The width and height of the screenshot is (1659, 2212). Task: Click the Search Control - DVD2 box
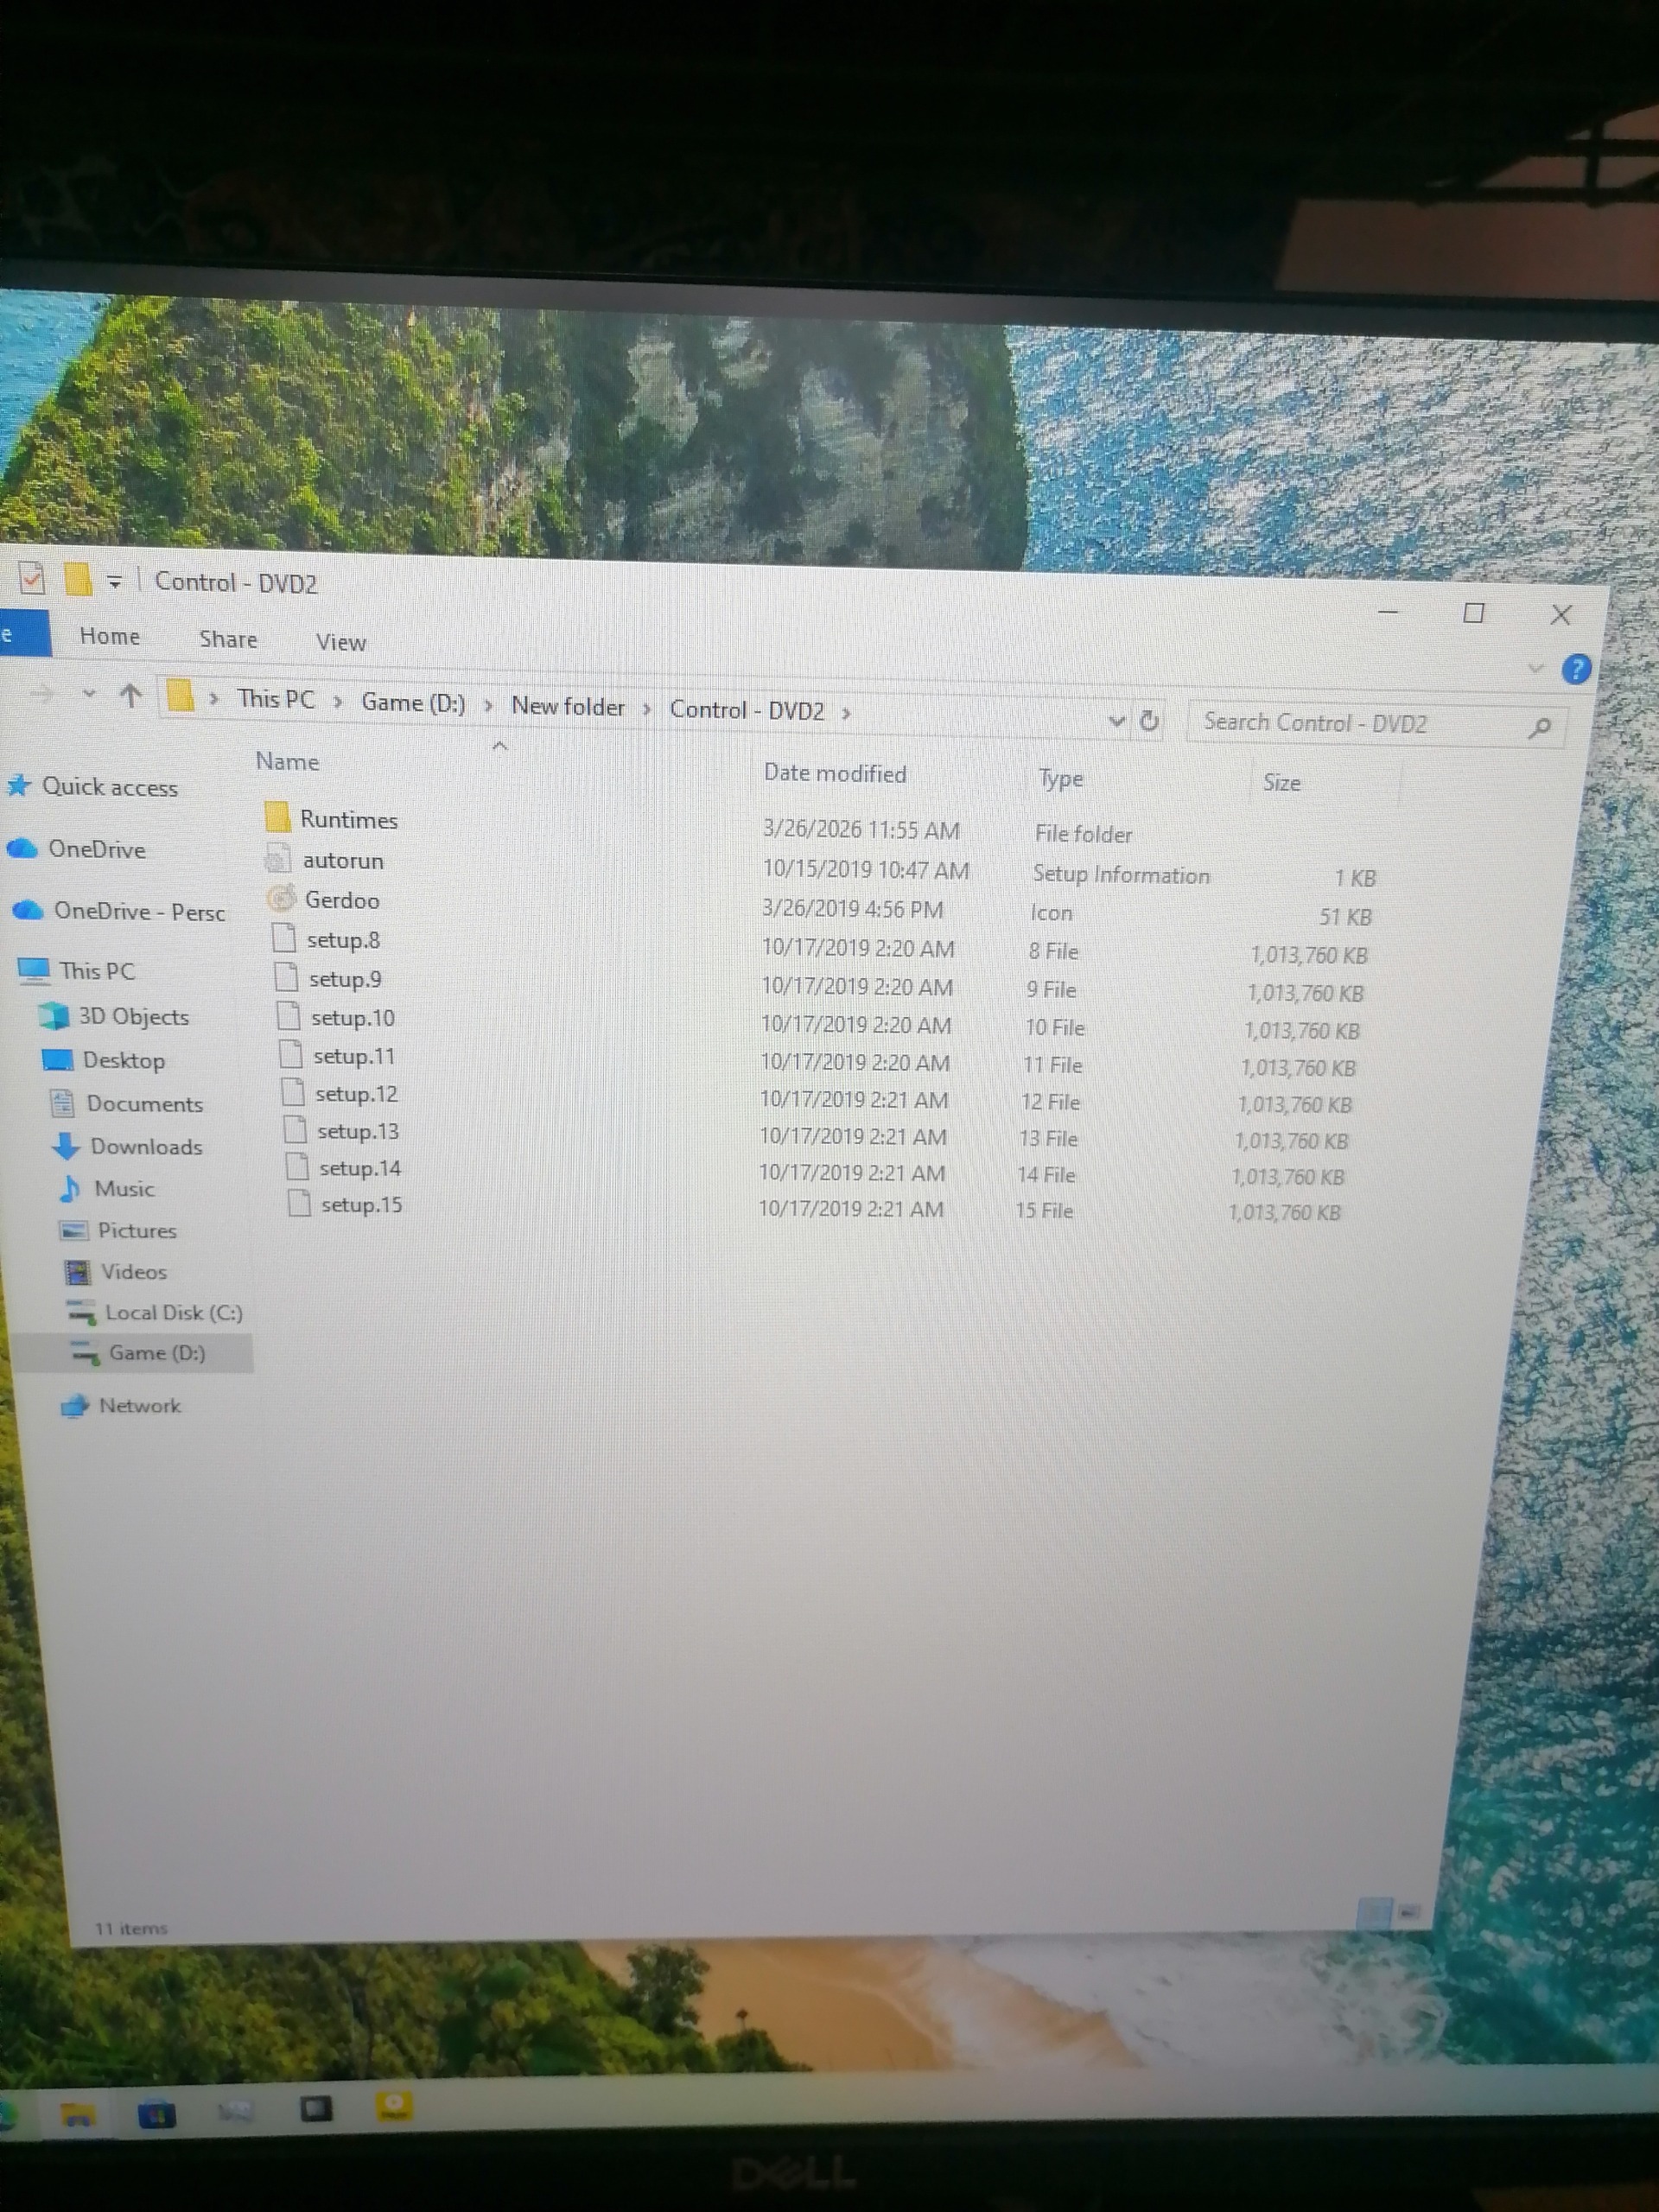[1376, 724]
